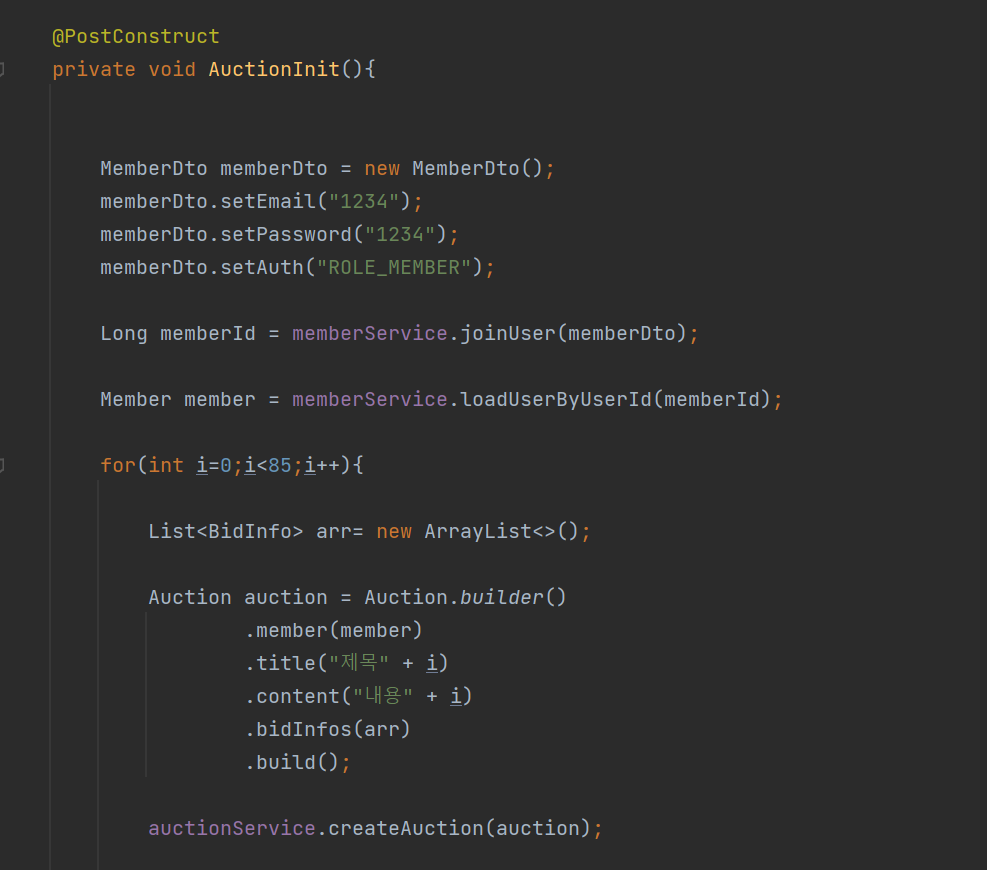Click the "제목" string literal
Screen dimensions: 987x870
click(359, 664)
